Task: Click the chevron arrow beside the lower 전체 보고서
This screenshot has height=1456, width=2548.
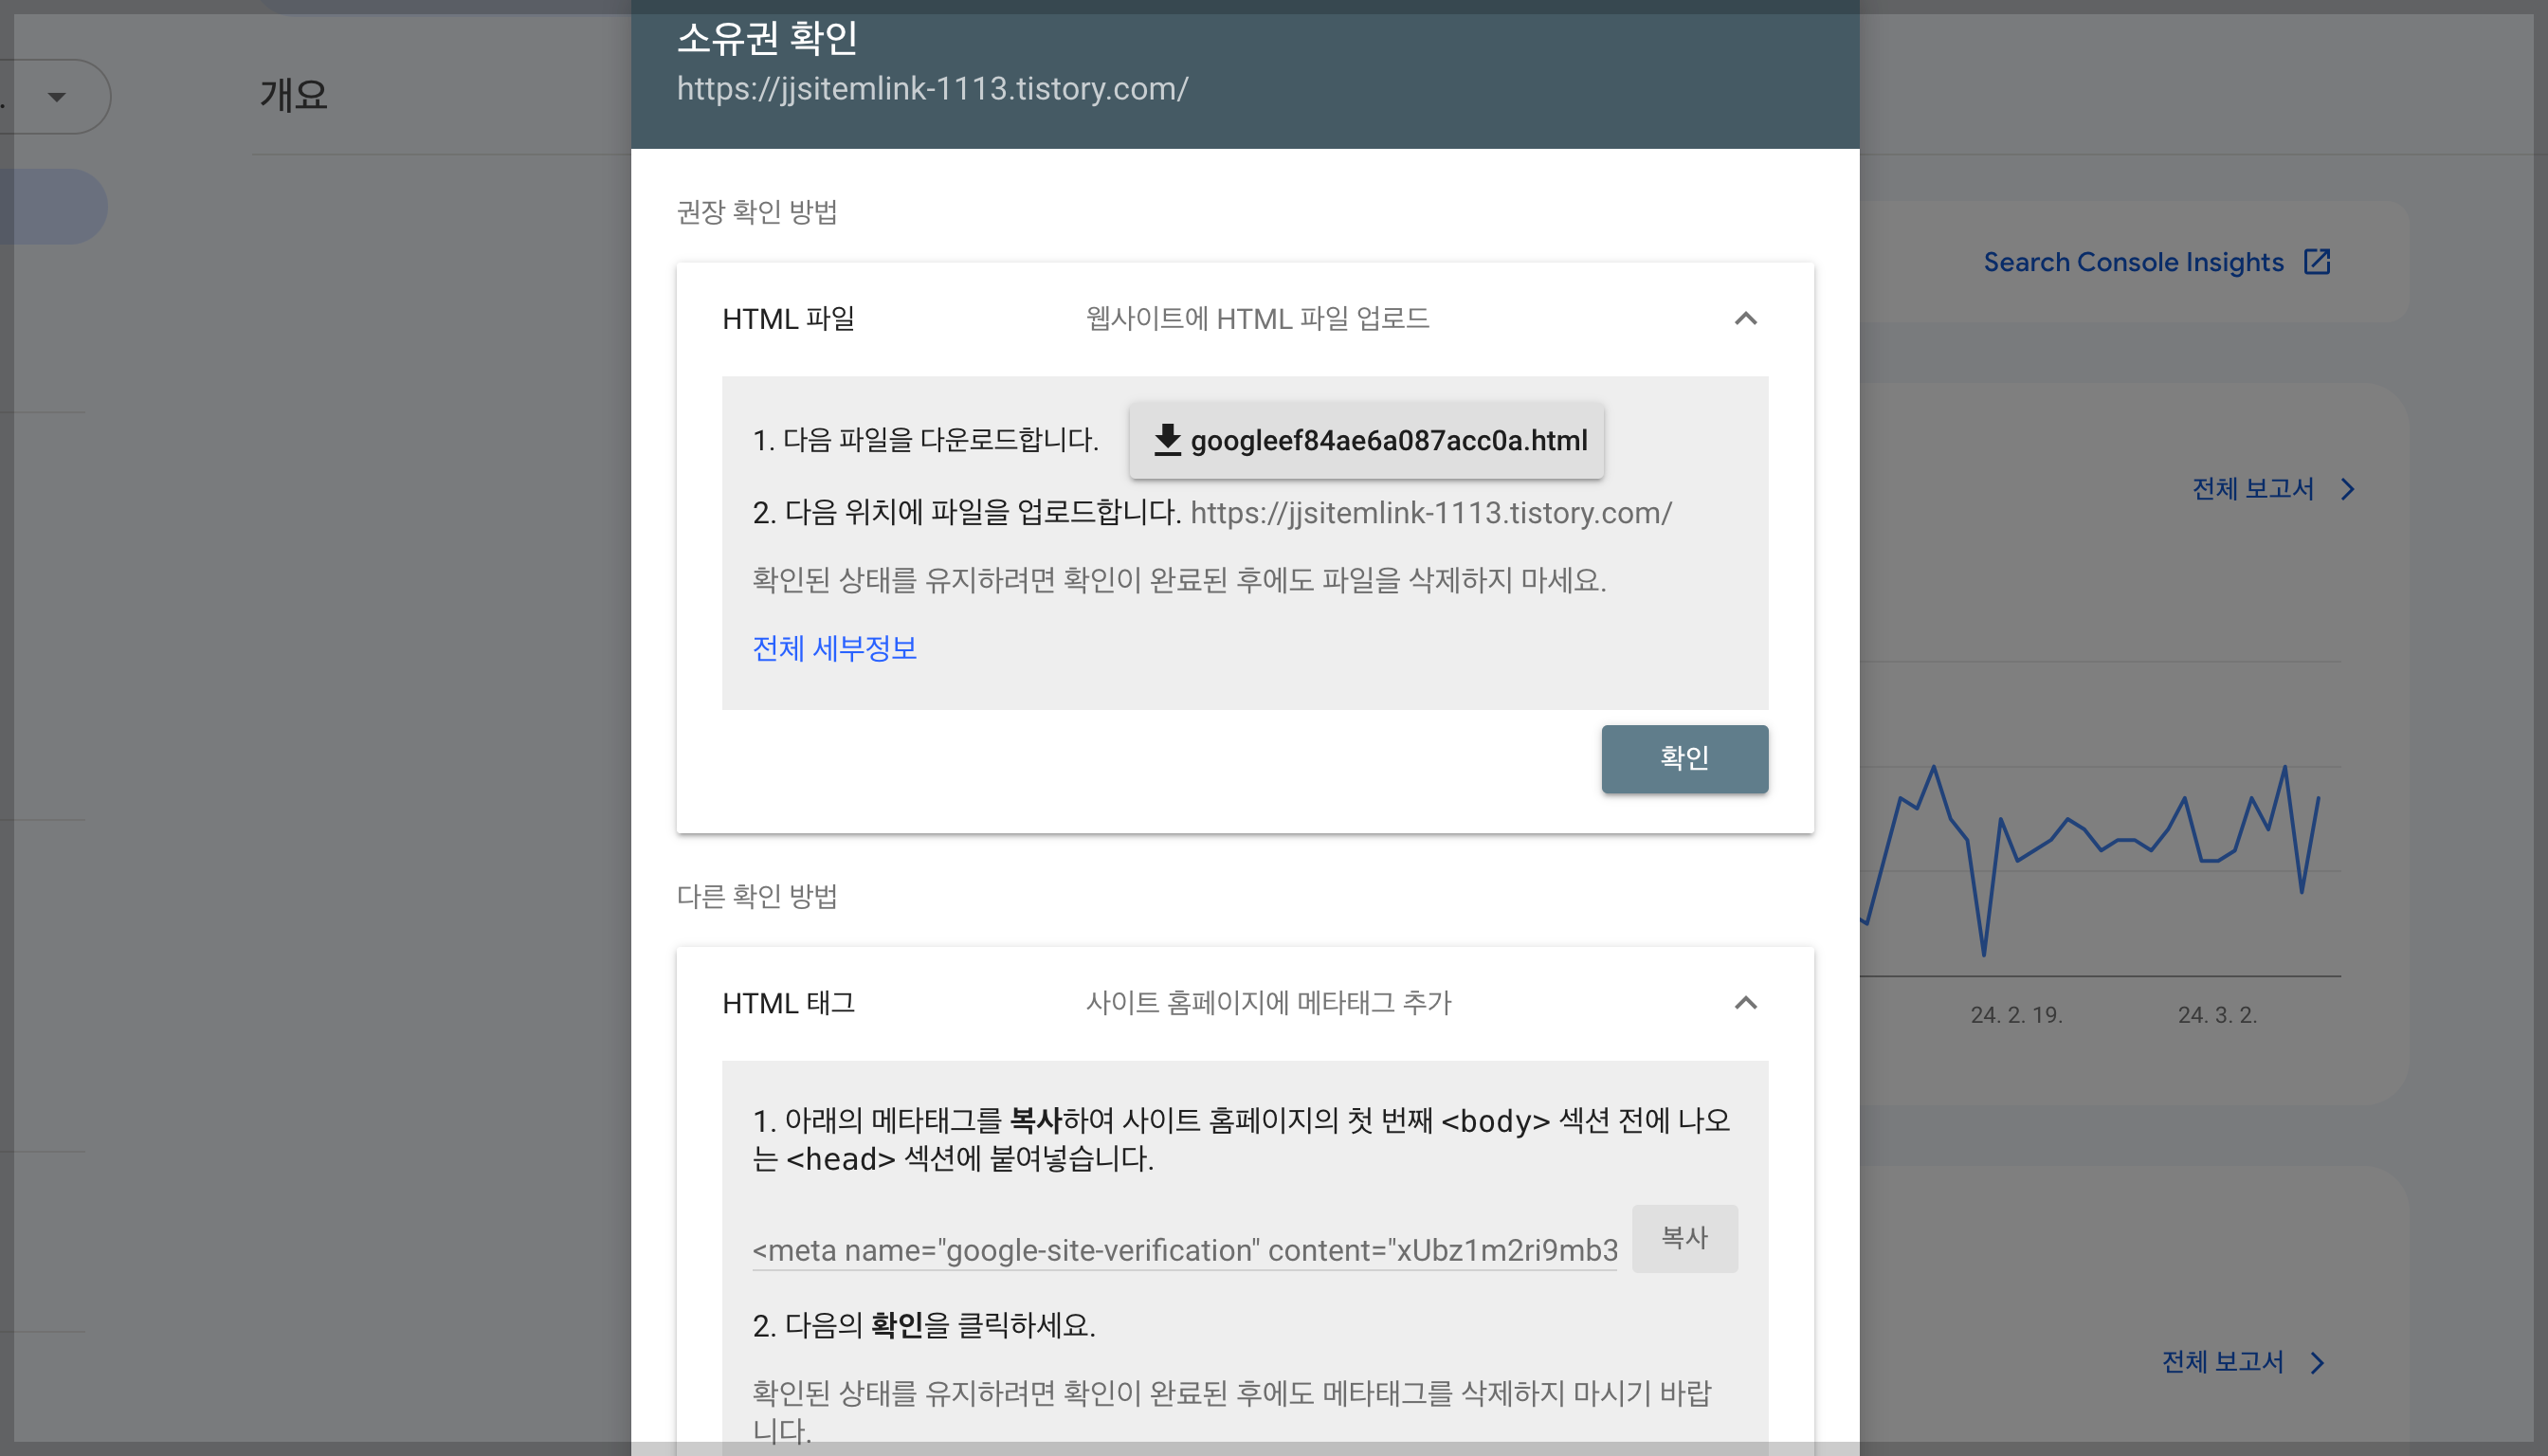Action: 2317,1362
